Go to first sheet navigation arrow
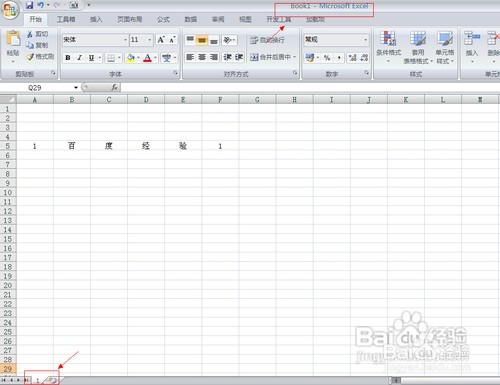 click(x=4, y=380)
